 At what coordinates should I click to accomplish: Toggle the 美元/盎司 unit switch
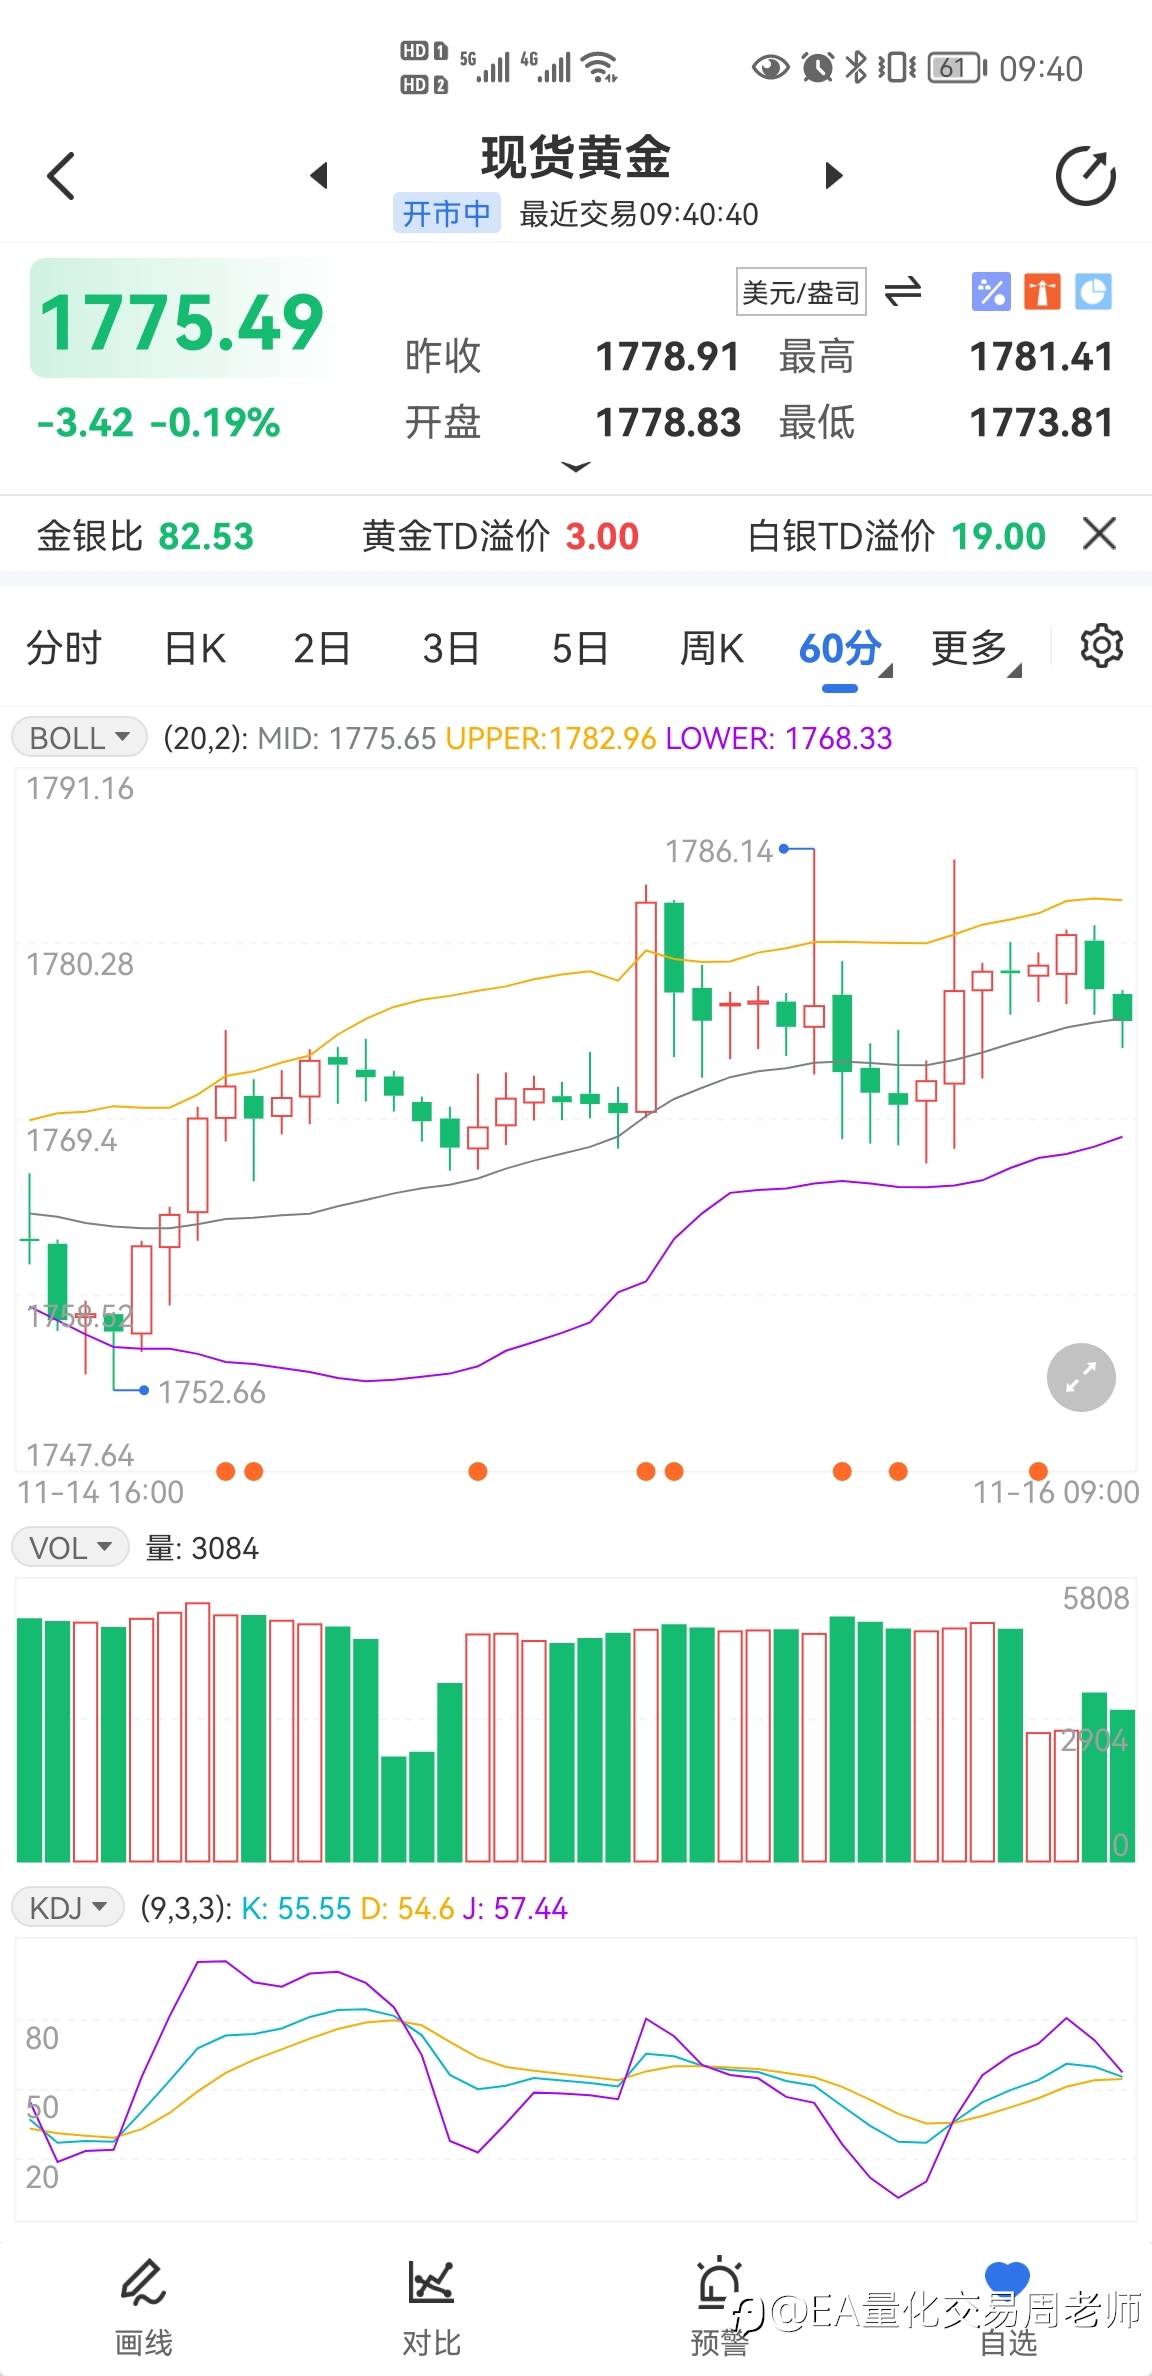[801, 292]
